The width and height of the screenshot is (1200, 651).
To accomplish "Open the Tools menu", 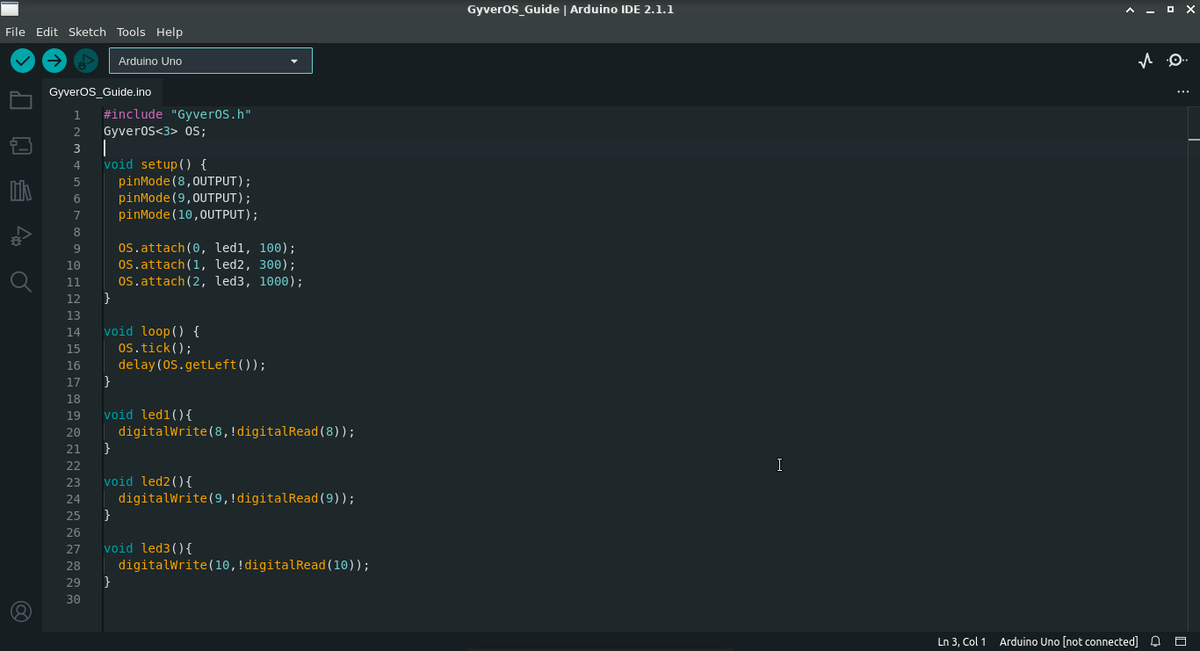I will tap(131, 32).
